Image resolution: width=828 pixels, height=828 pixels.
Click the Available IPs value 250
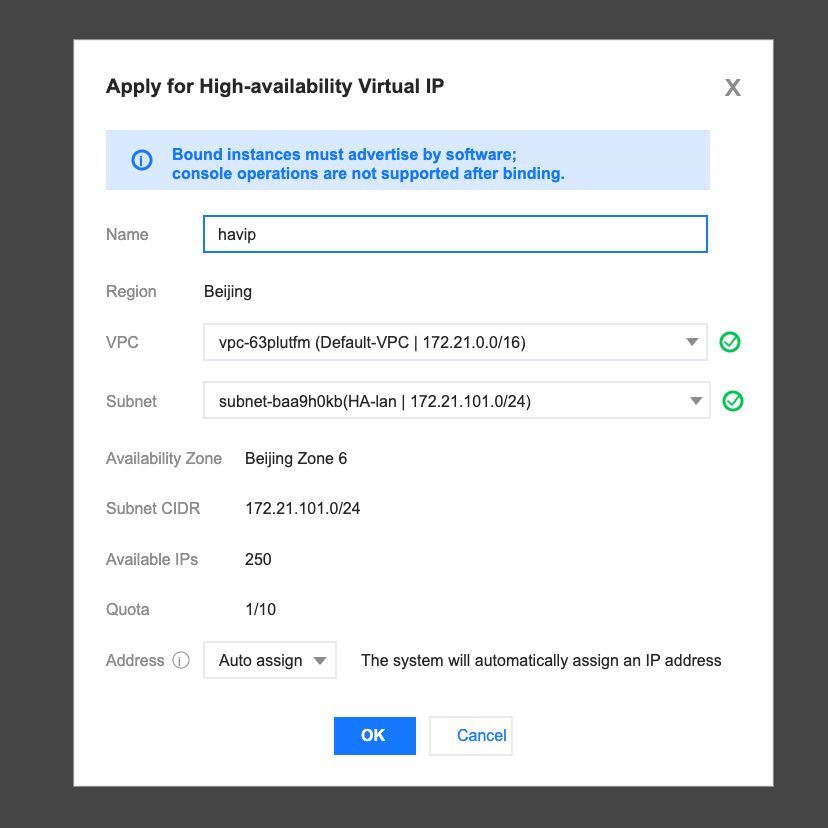[258, 559]
